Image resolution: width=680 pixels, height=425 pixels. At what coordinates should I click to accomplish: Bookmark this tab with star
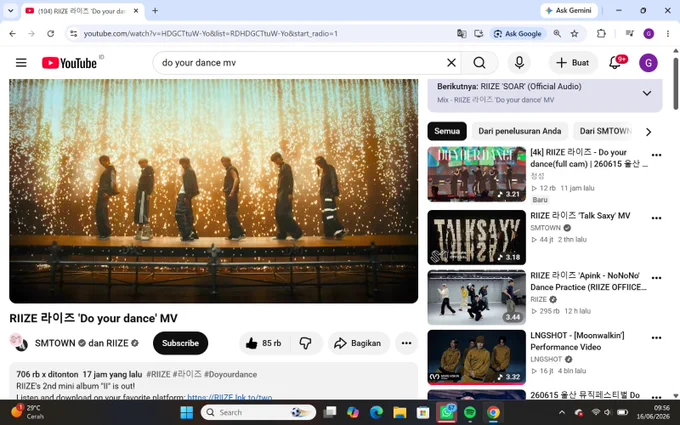click(574, 33)
